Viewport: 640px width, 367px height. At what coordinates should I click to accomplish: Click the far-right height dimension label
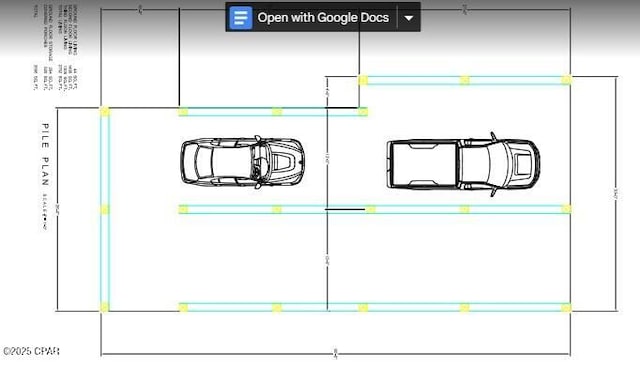pos(616,194)
